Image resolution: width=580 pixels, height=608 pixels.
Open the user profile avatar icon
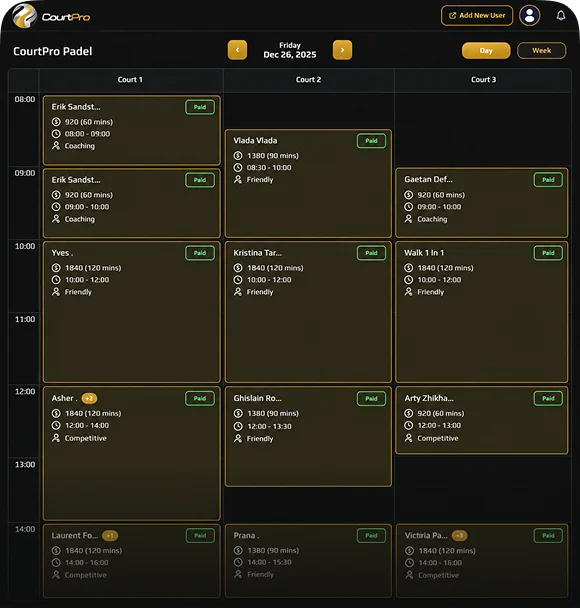click(x=530, y=16)
